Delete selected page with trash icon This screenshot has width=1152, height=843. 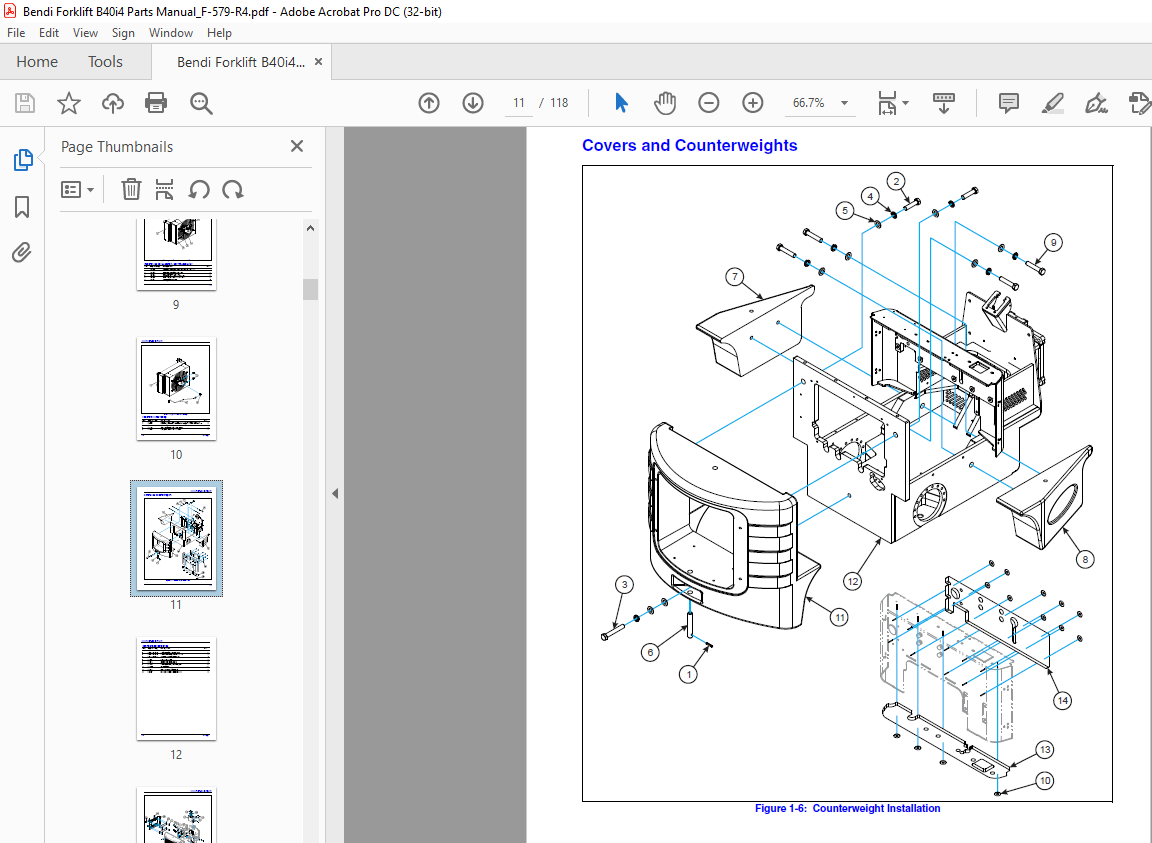coord(131,190)
